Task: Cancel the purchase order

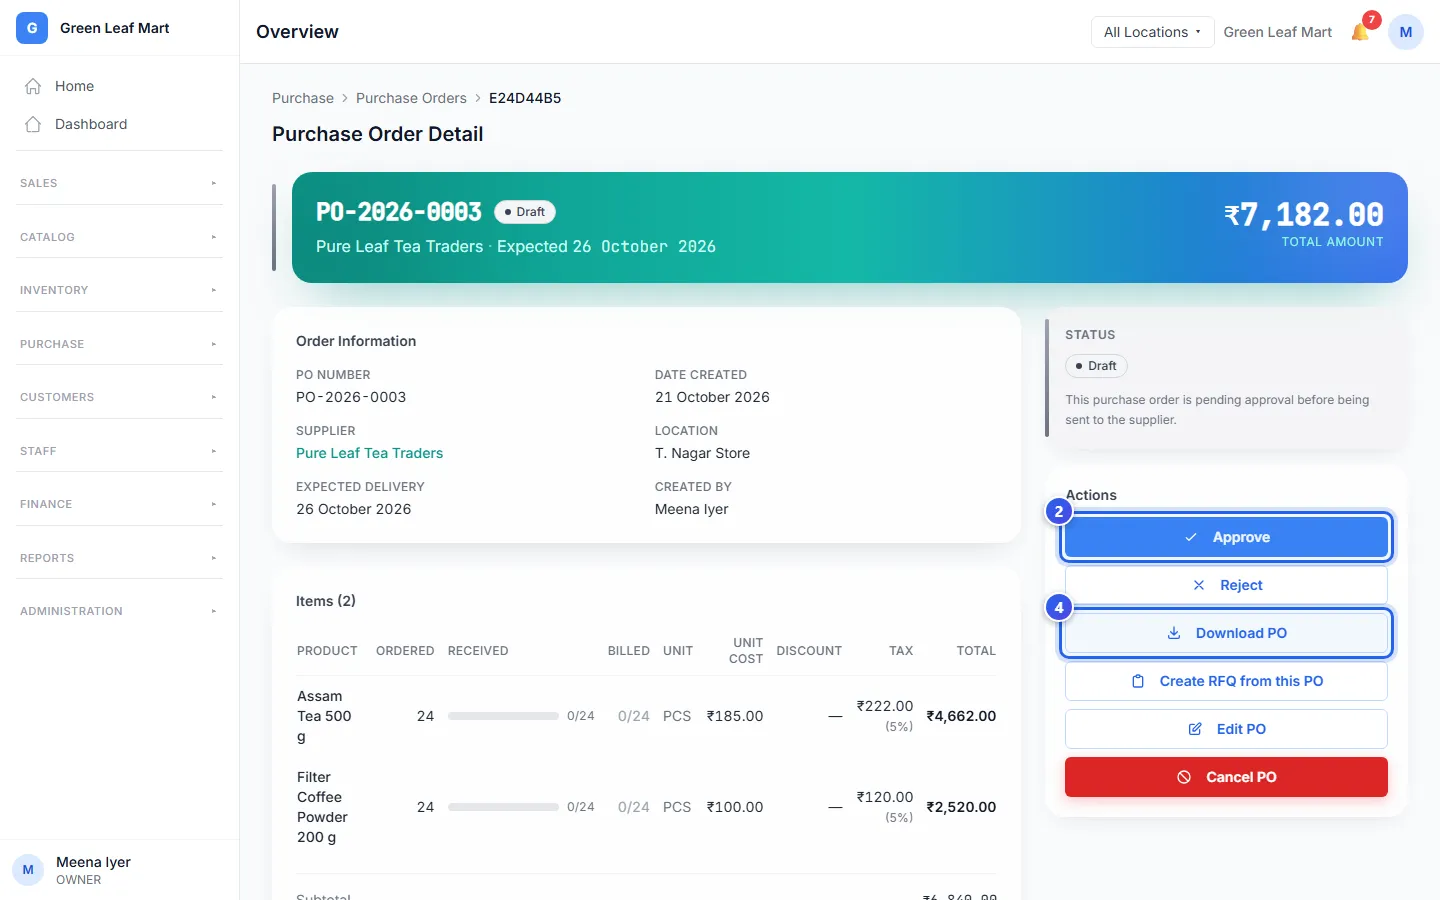Action: click(1226, 777)
